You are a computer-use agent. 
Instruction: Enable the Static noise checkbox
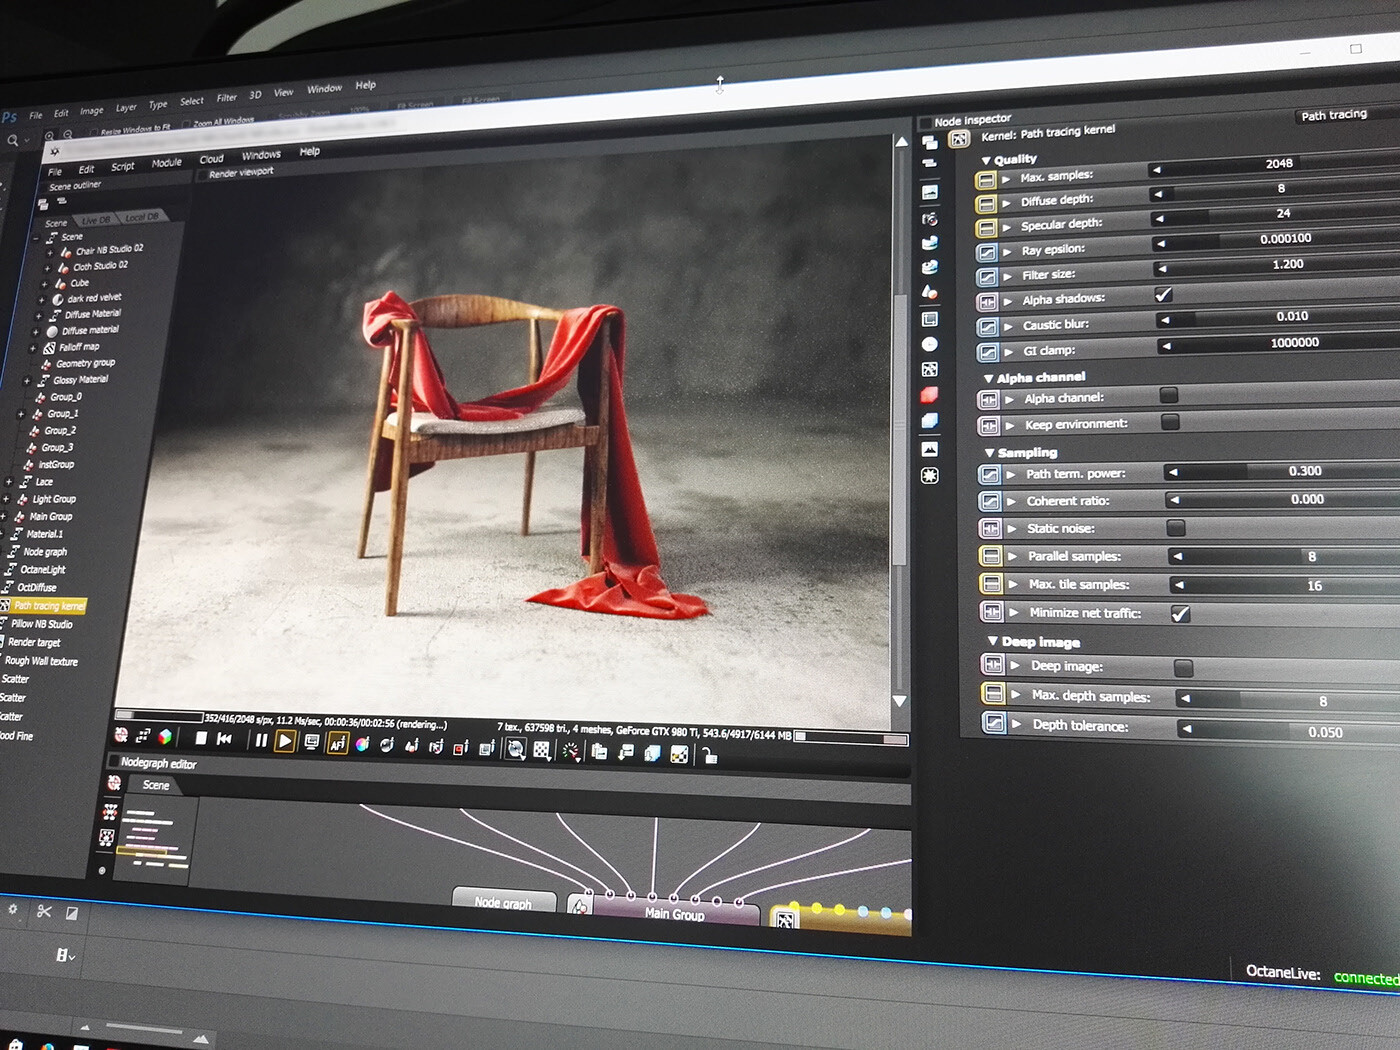1176,527
